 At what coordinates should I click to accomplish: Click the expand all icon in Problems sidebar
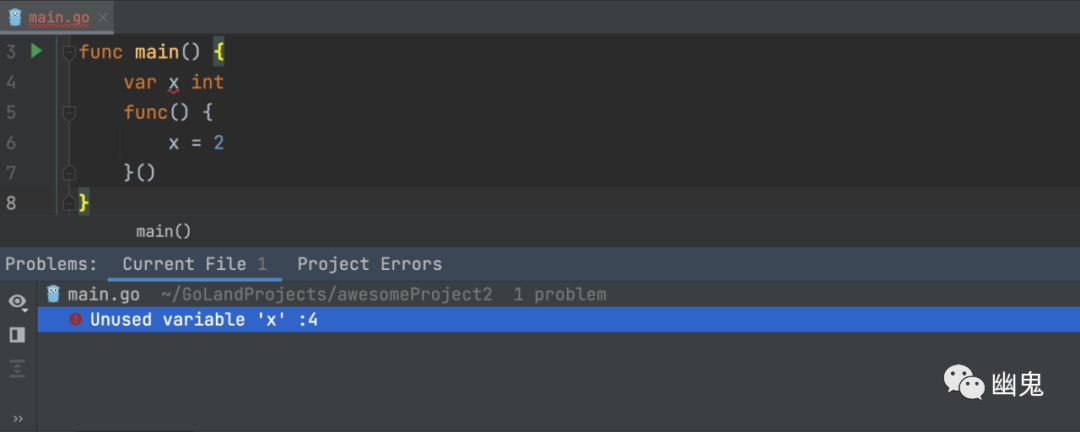coord(17,368)
